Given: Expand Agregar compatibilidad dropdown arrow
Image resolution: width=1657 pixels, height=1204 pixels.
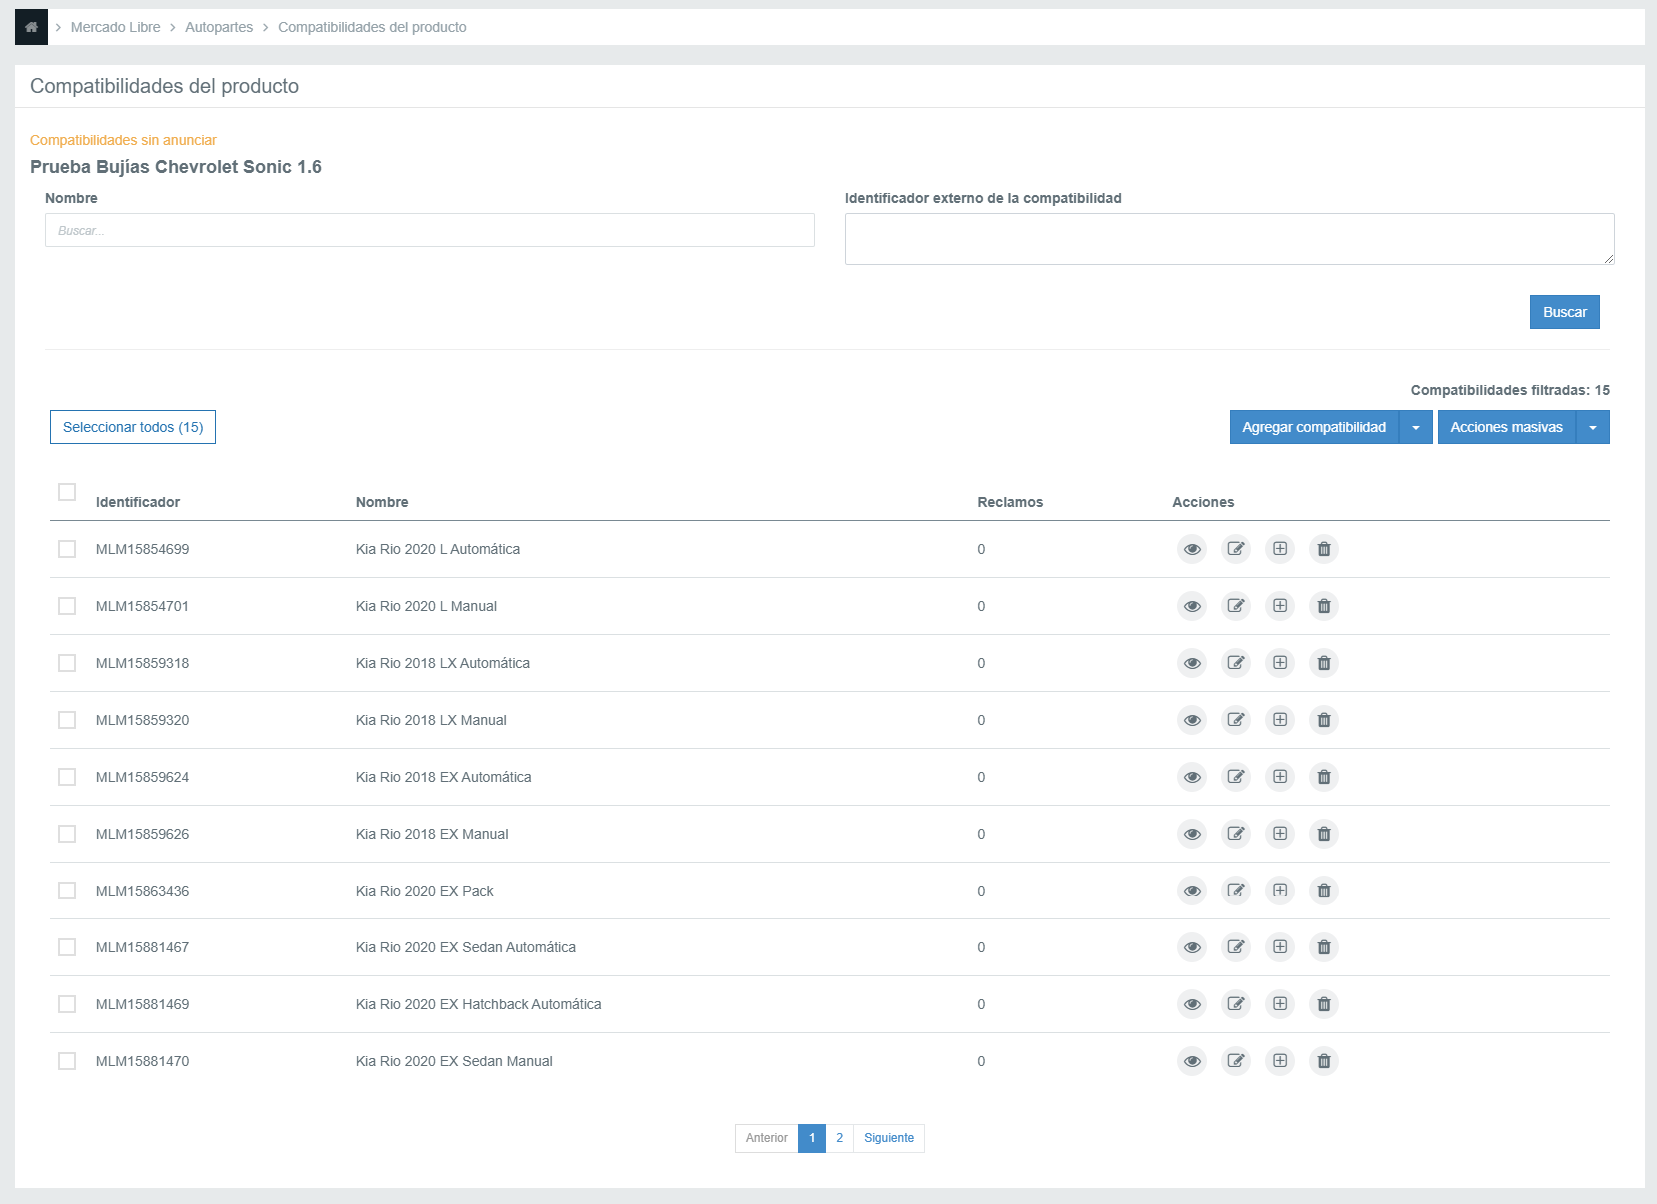Looking at the screenshot, I should tap(1416, 427).
